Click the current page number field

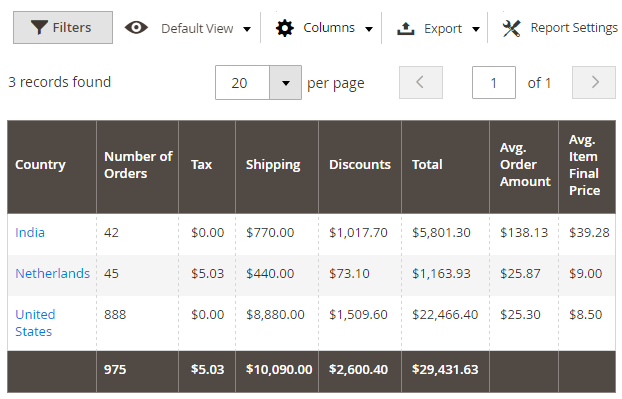click(x=493, y=82)
